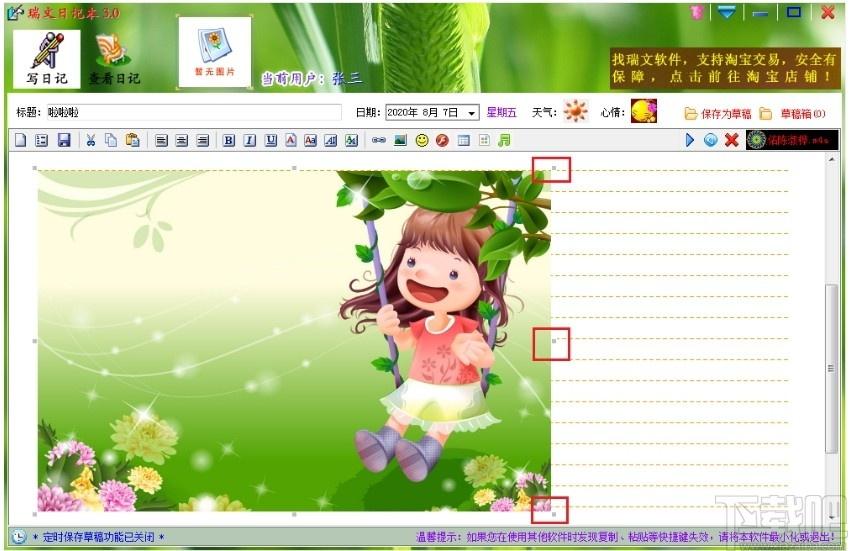Click the 标题 title input field
850x551 pixels.
194,112
